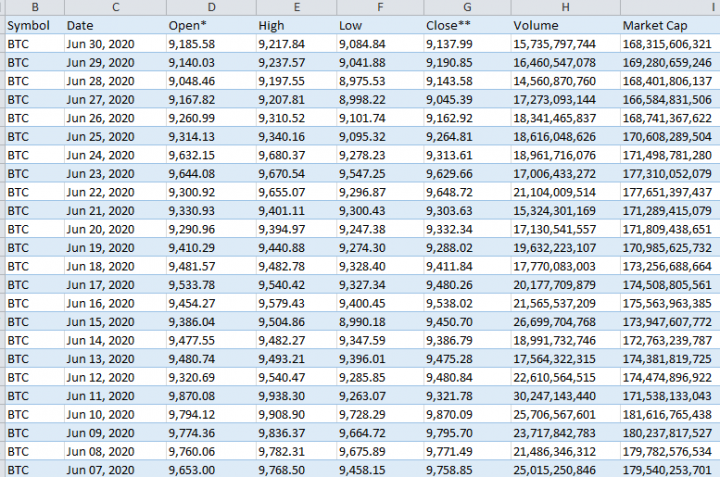Screen dimensions: 720x477
Task: Select the date cell Jun 29, 2020
Action: coord(115,62)
